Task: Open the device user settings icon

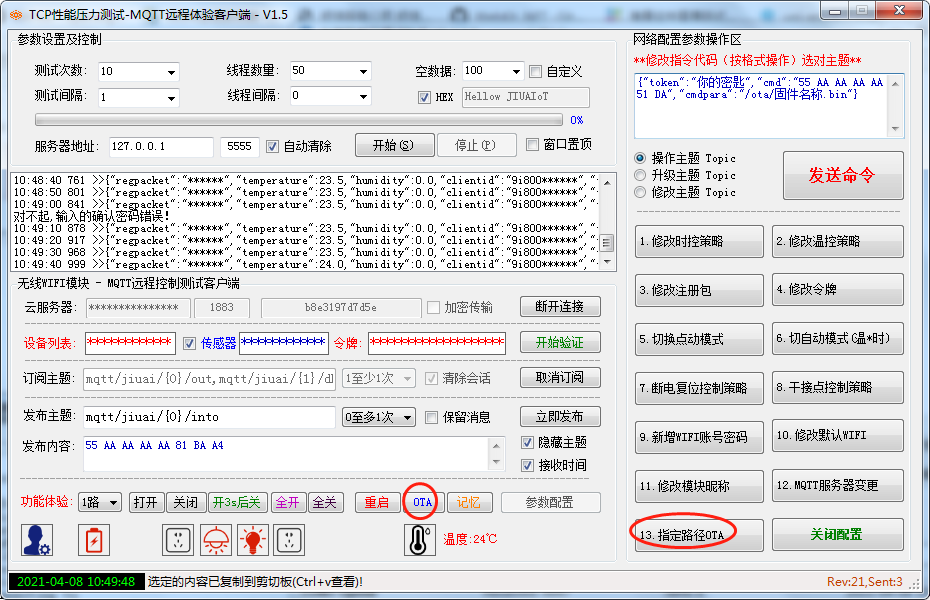Action: coord(36,540)
